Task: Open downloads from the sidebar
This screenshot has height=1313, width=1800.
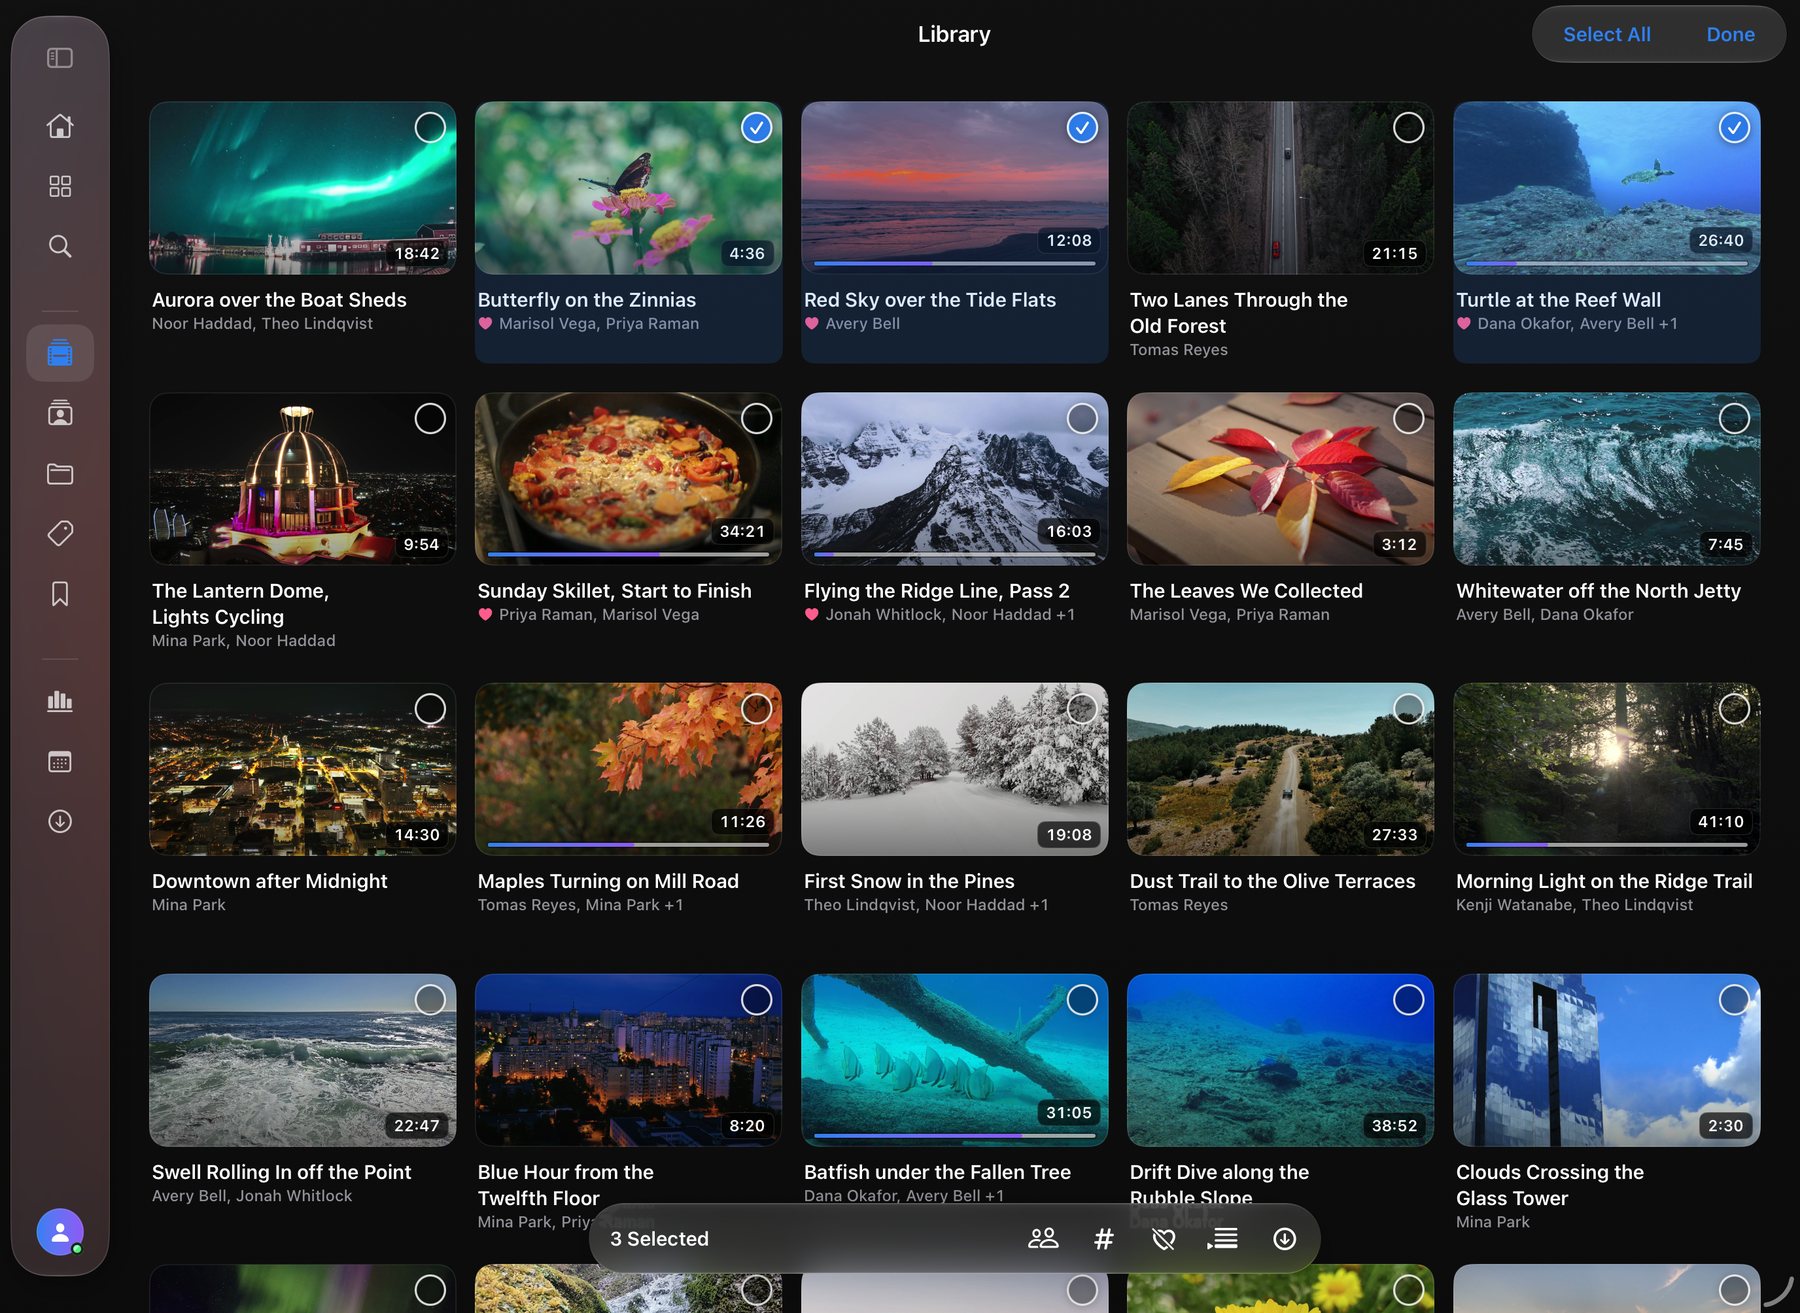Action: [x=60, y=821]
